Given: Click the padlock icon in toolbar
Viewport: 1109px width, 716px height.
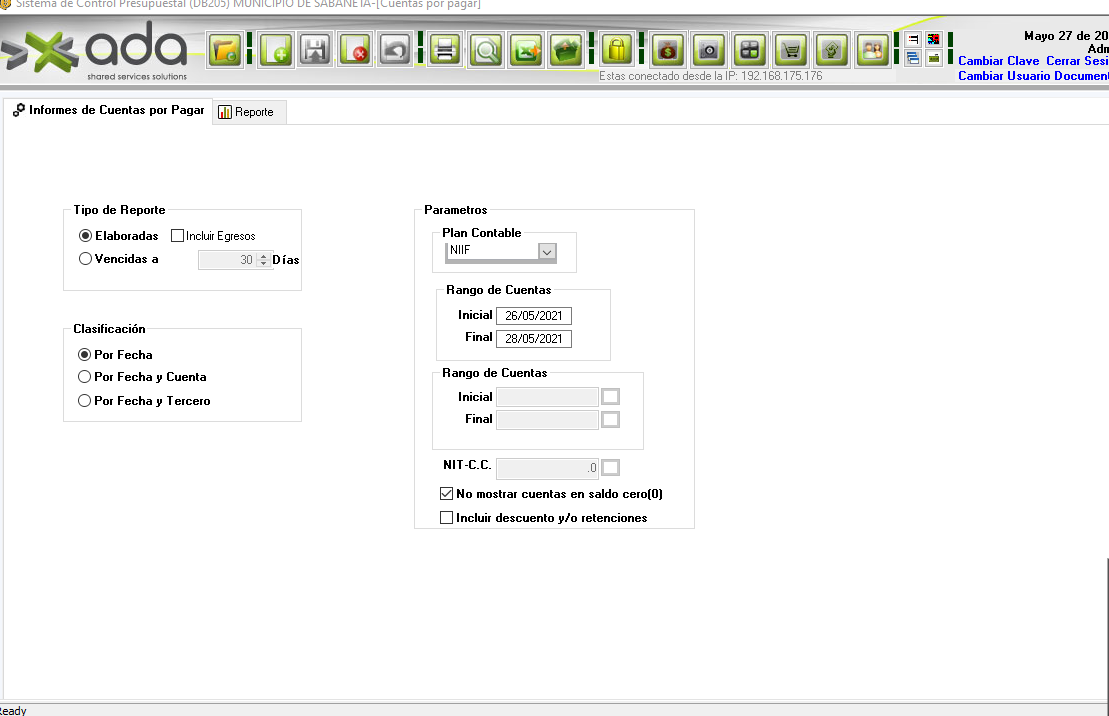Looking at the screenshot, I should click(618, 49).
